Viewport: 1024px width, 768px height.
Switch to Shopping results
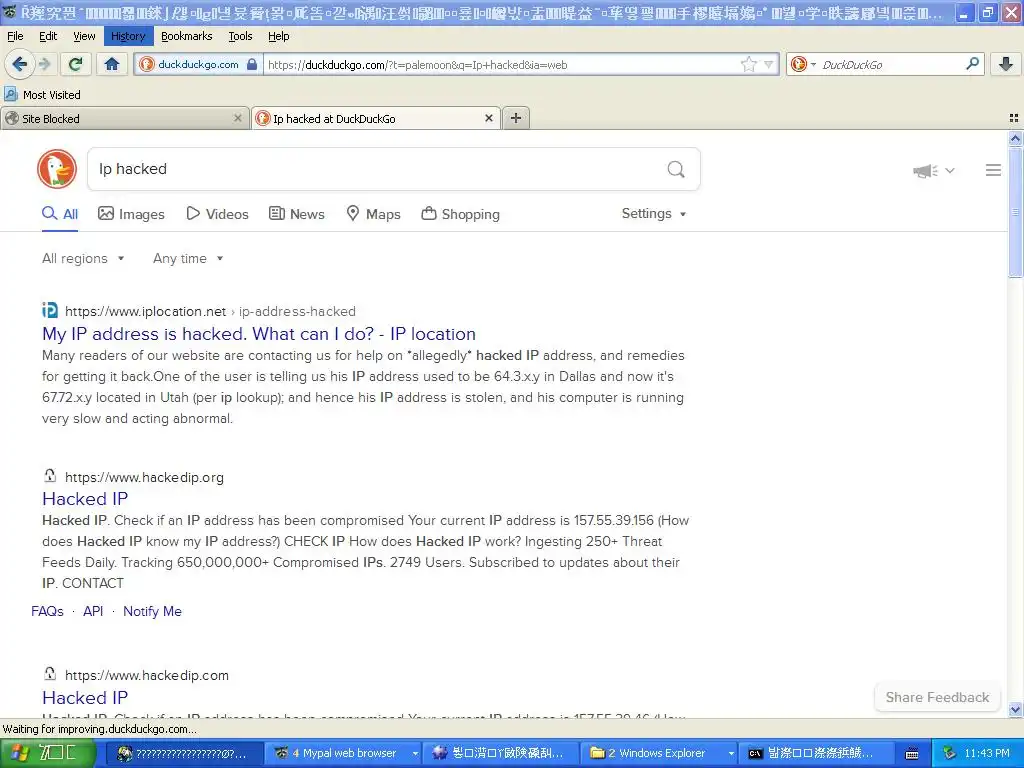pyautogui.click(x=460, y=214)
